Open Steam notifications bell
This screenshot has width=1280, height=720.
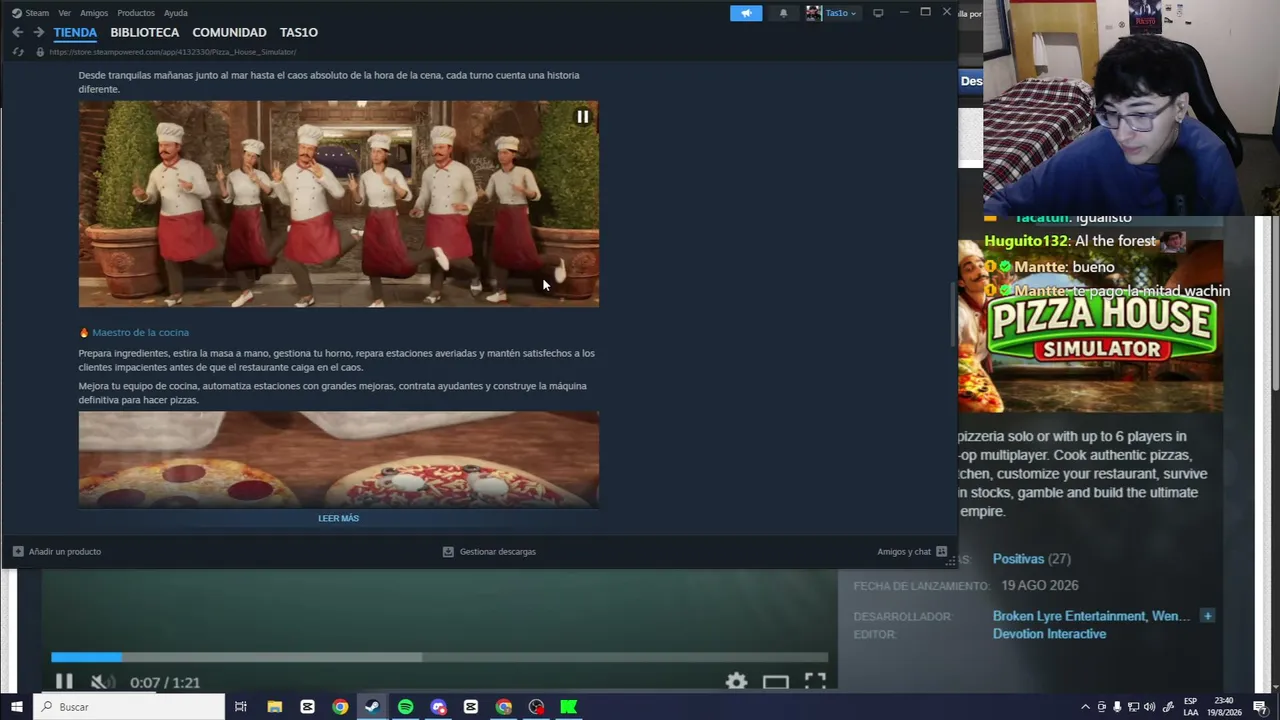783,13
